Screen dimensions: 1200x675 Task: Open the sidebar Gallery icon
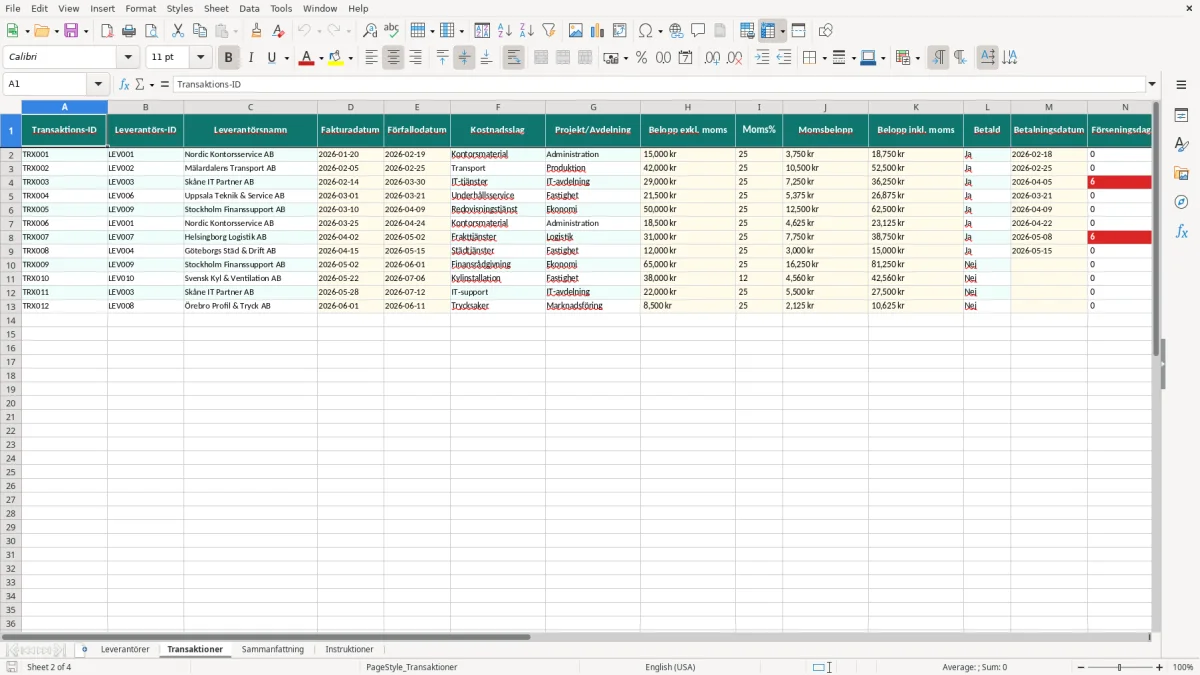(x=1181, y=174)
